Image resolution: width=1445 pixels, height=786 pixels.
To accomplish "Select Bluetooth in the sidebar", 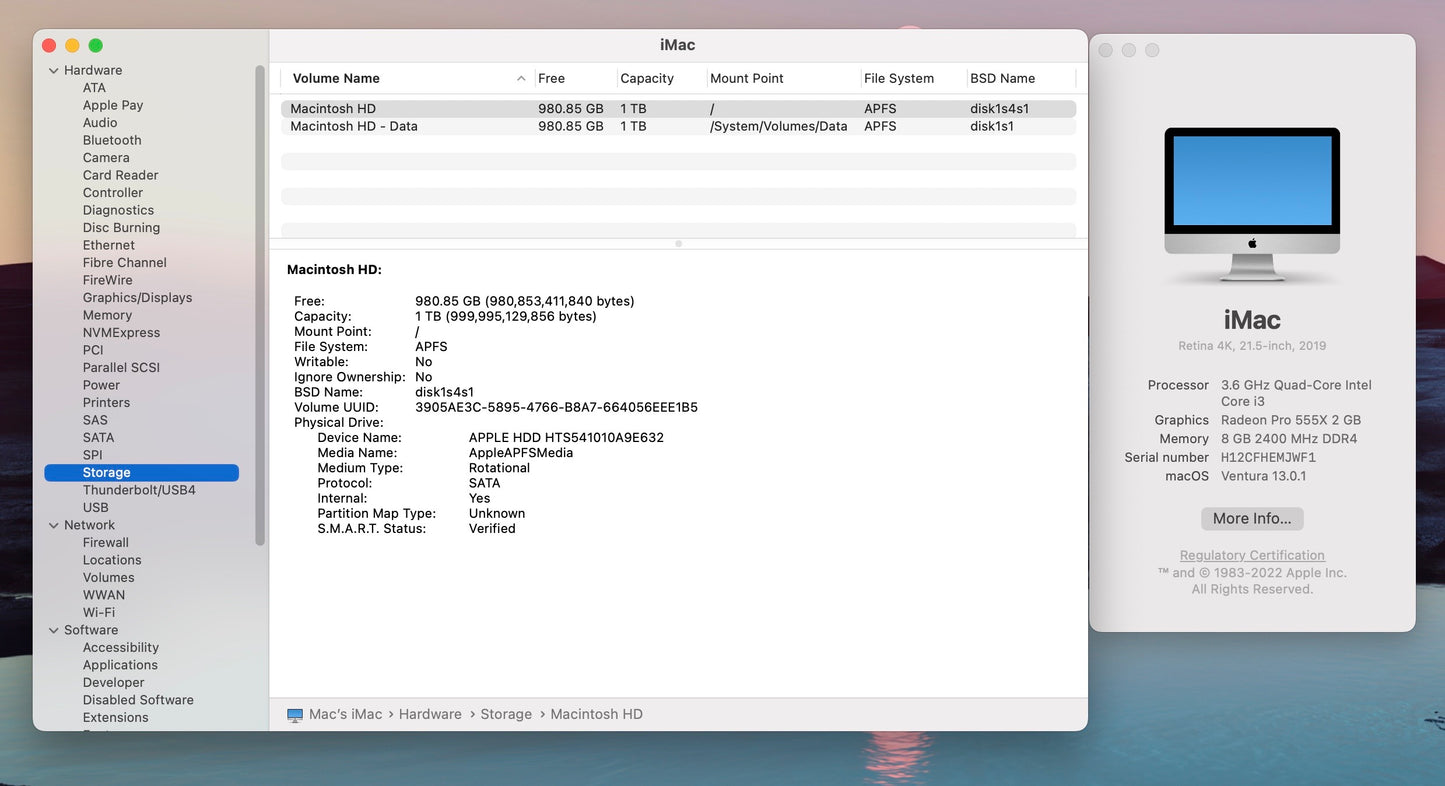I will click(111, 140).
